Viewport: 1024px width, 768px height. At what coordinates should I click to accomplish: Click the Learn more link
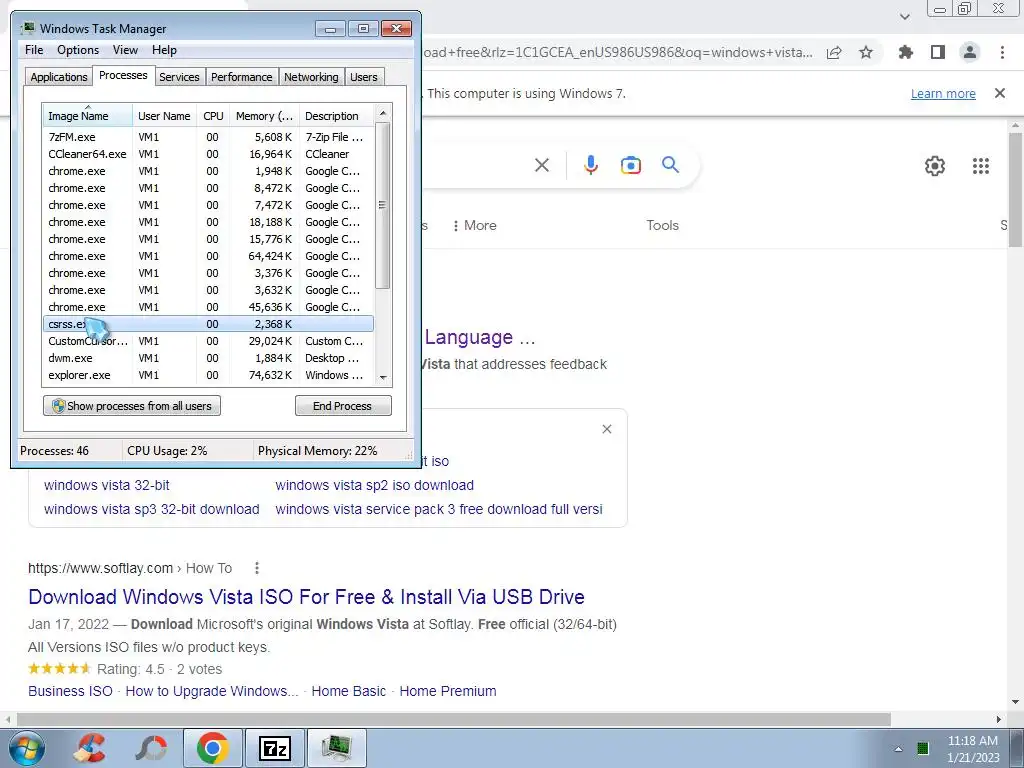tap(943, 93)
